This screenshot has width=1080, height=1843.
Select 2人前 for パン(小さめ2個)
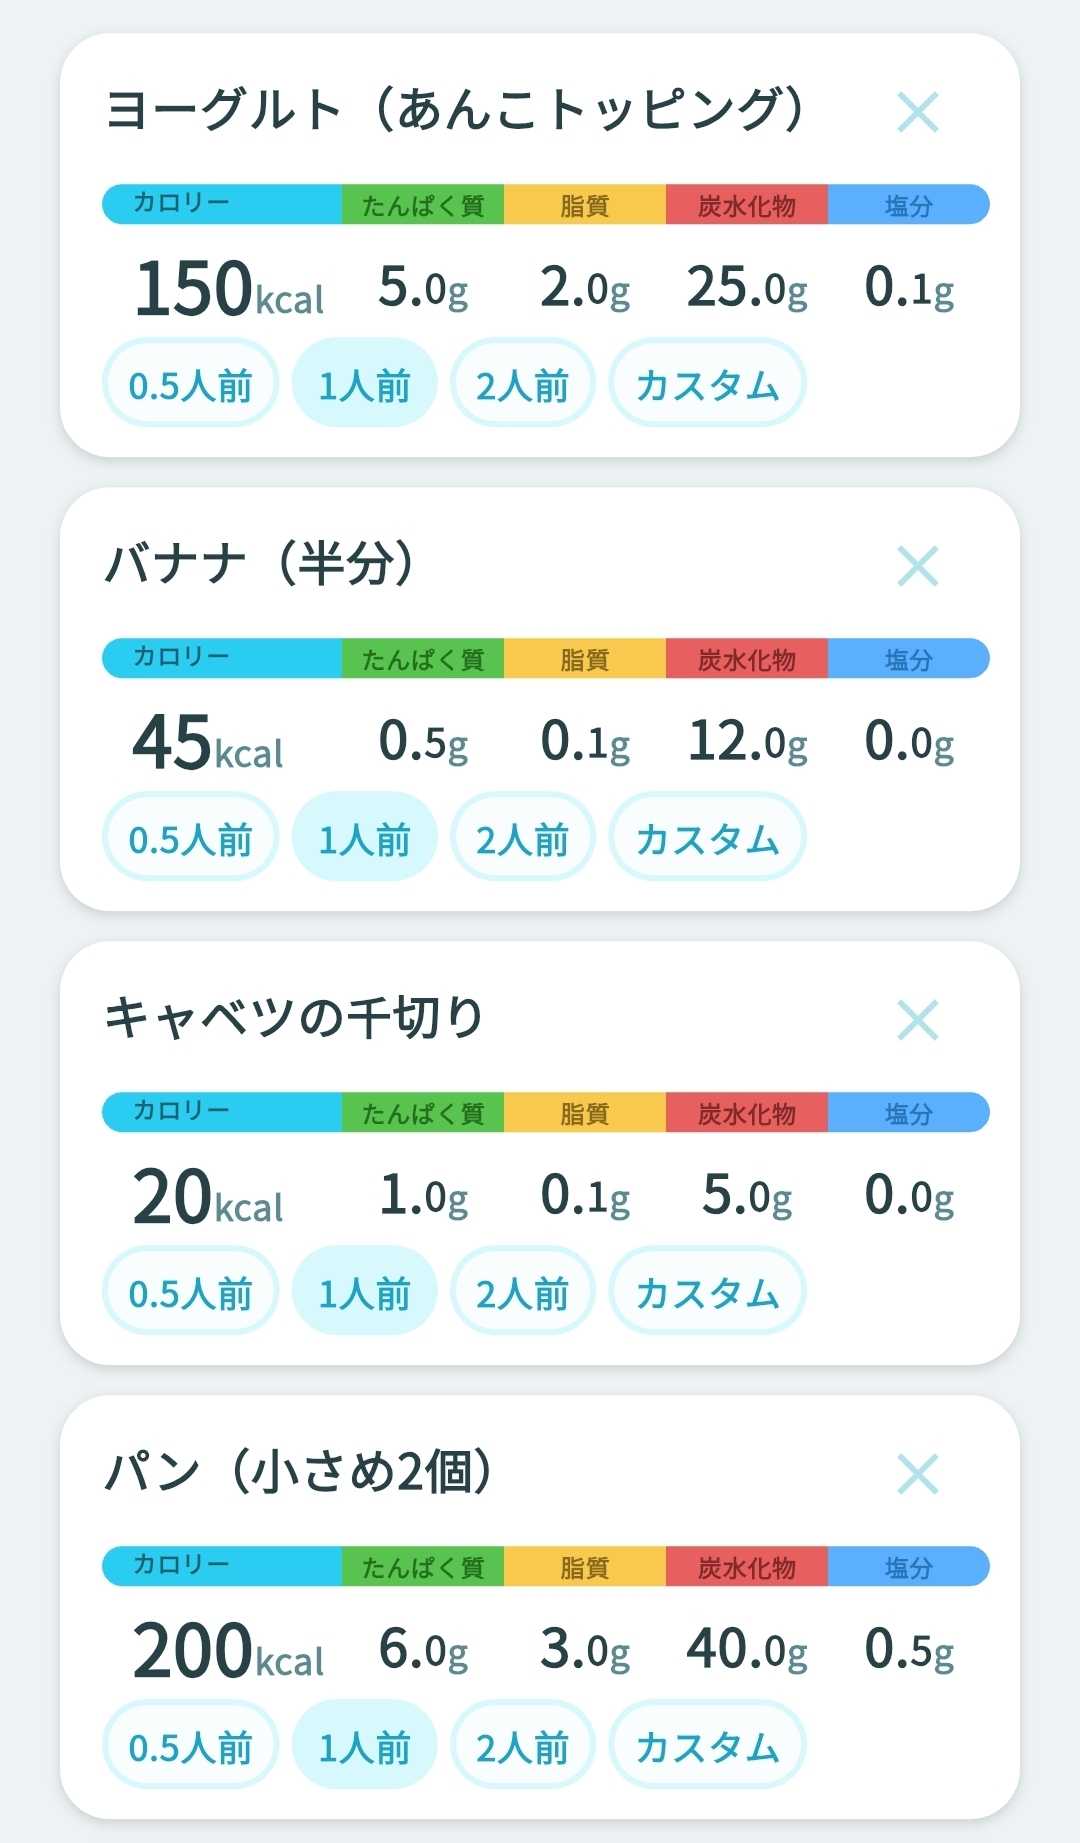[522, 1746]
